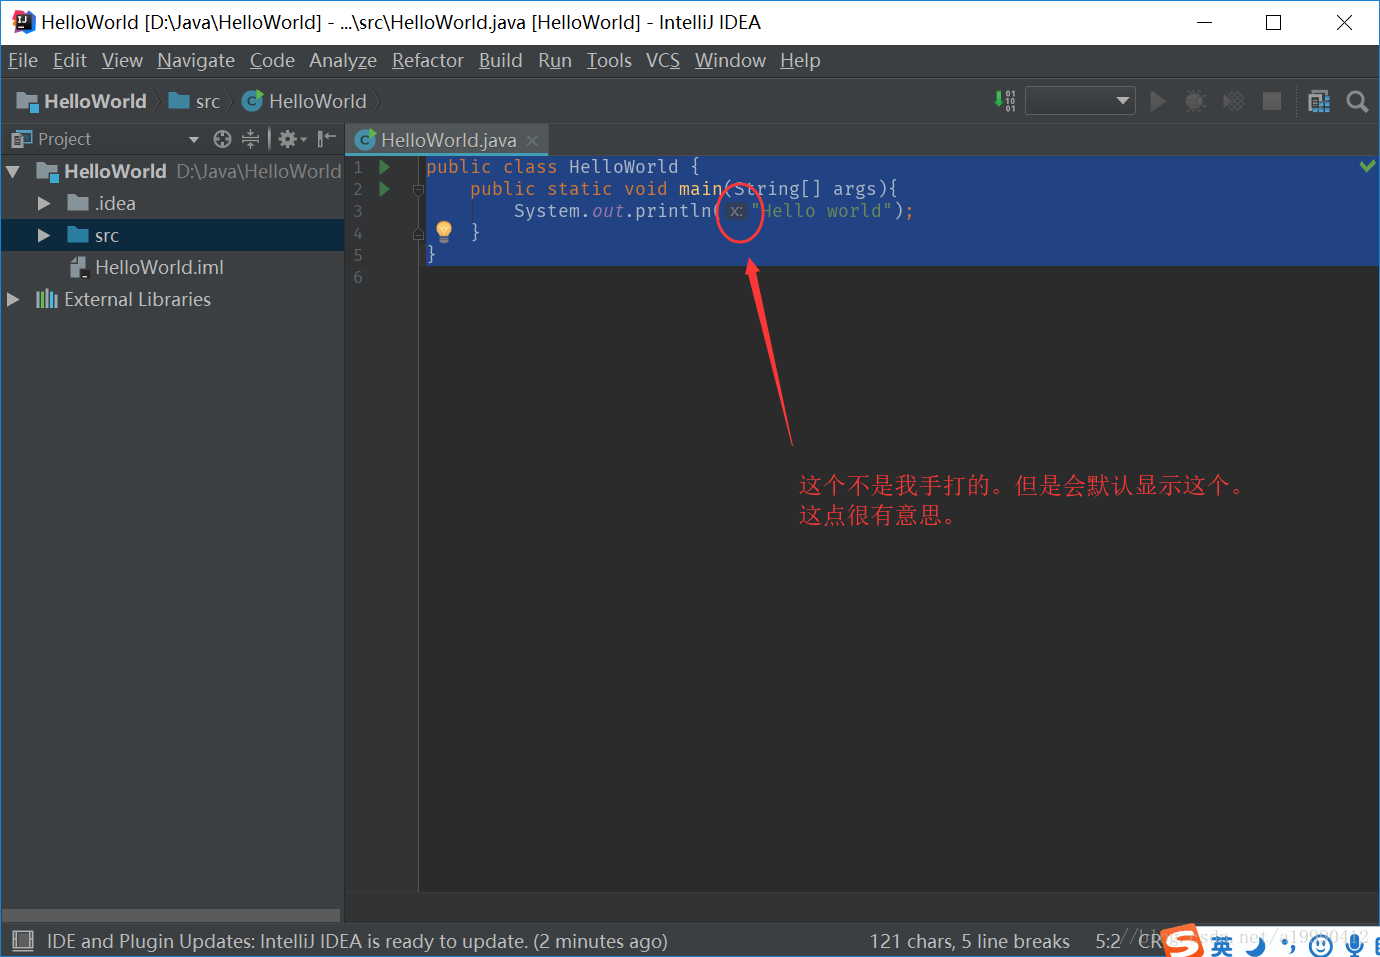Click the Project panel title label
This screenshot has width=1380, height=957.
pyautogui.click(x=64, y=139)
